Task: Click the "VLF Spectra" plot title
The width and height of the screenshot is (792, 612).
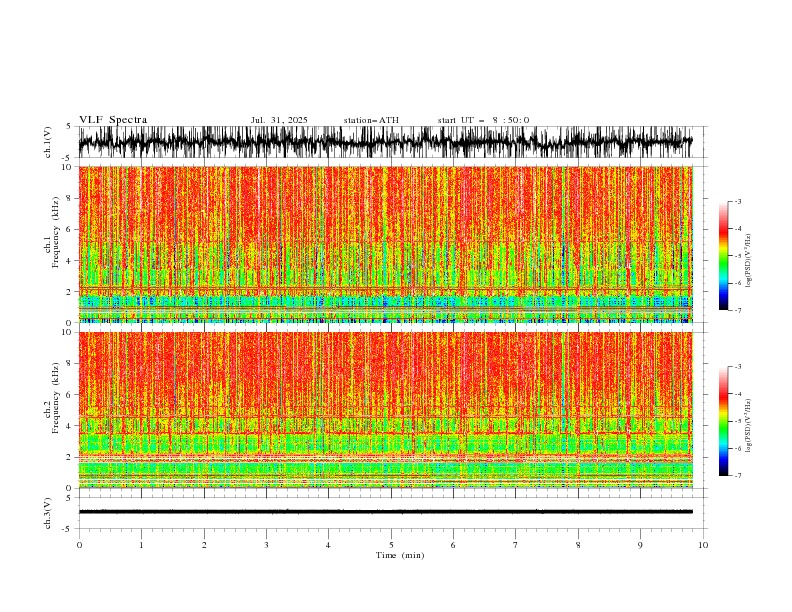Action: coord(113,120)
